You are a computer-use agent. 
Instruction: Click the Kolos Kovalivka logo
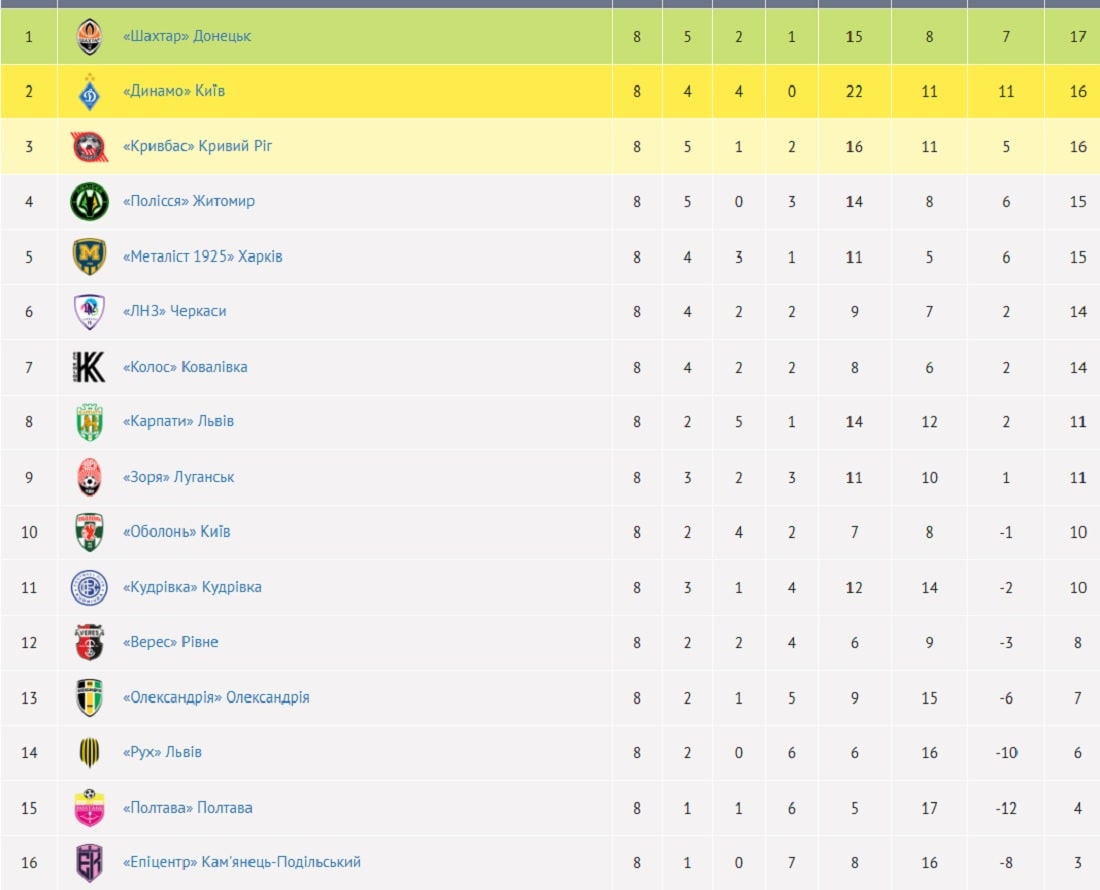click(x=89, y=367)
